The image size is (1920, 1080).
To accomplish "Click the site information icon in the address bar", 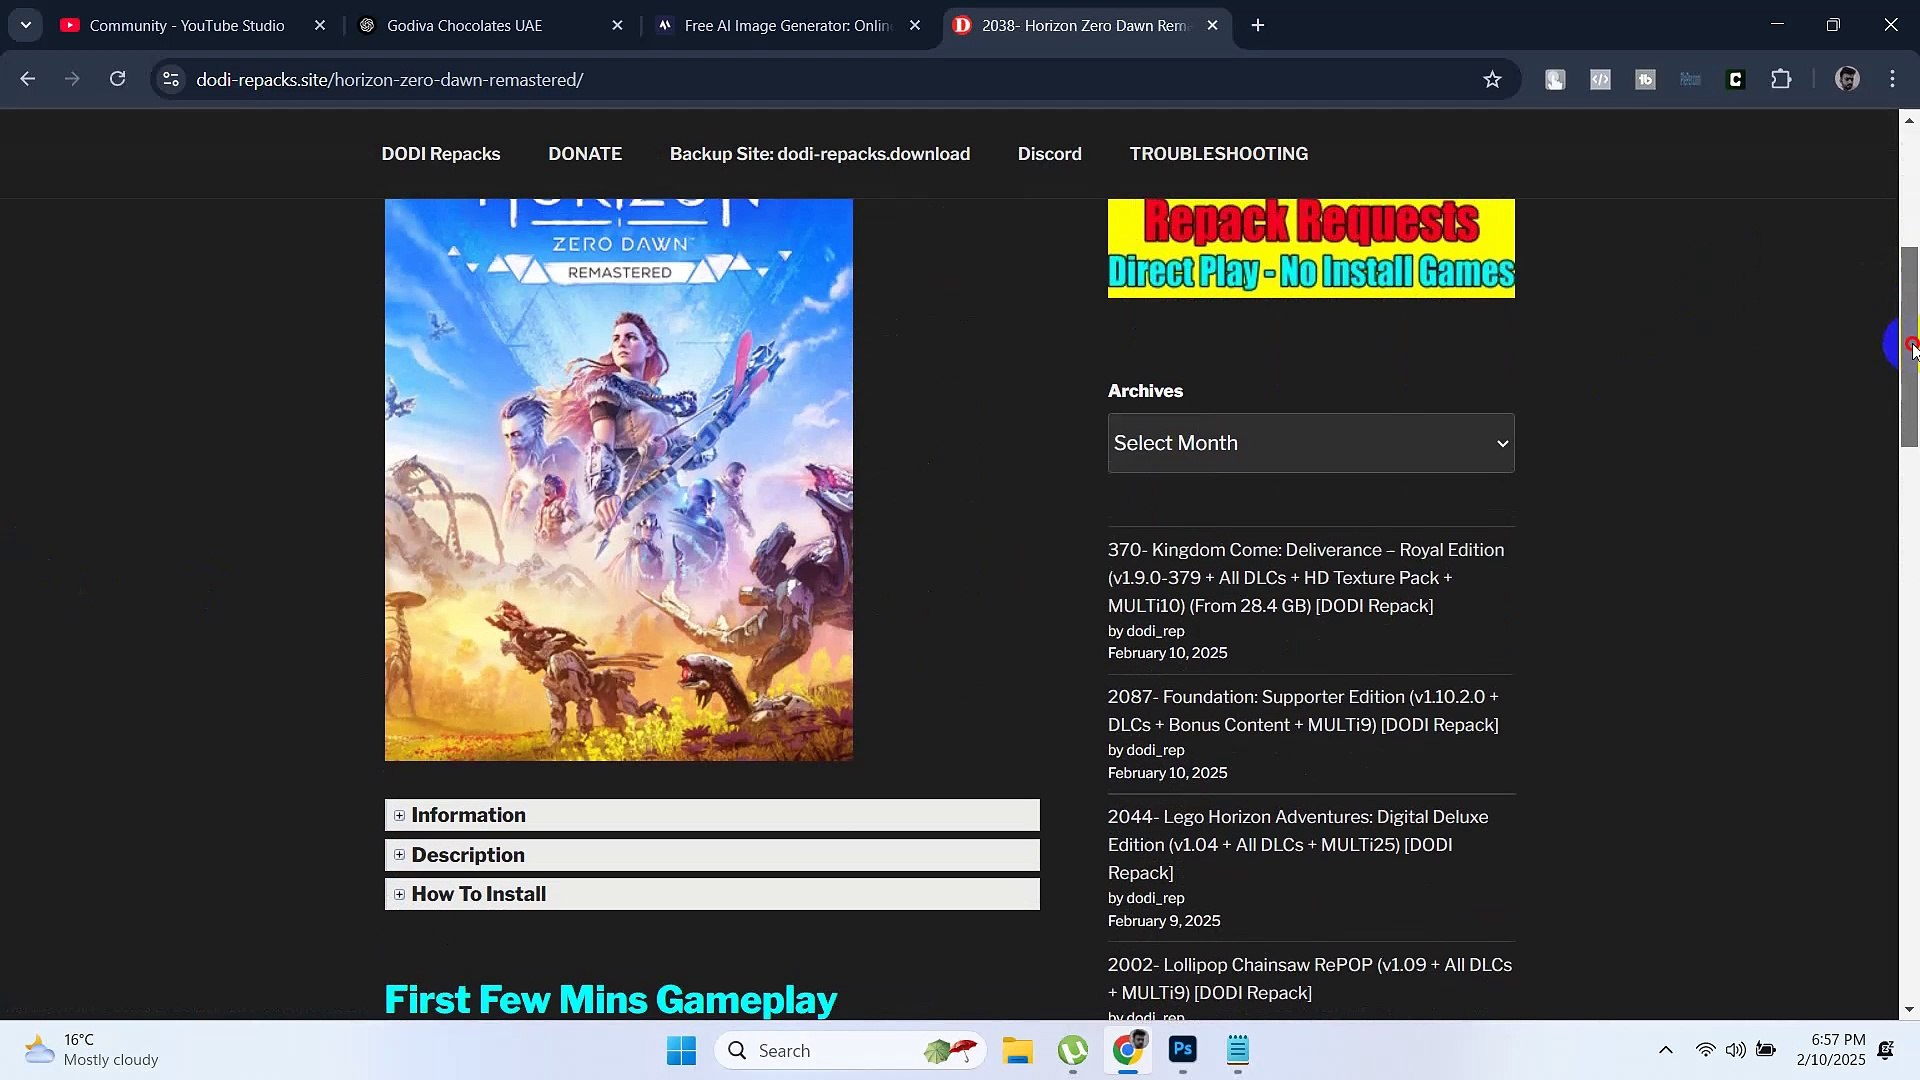I will 171,79.
